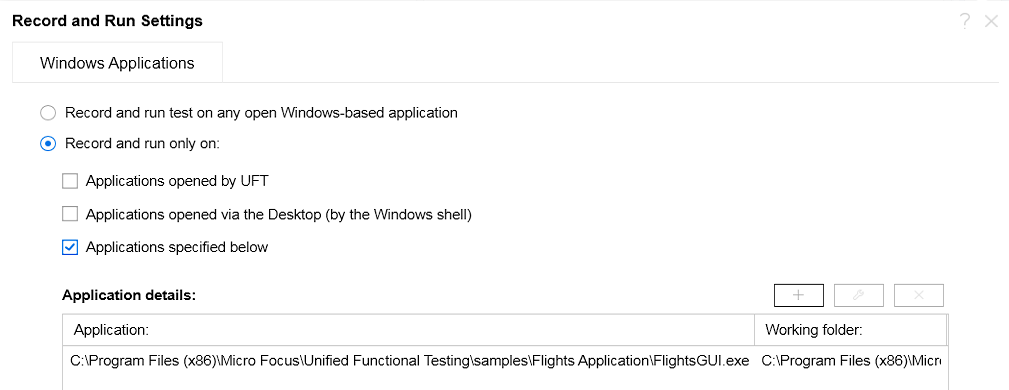The width and height of the screenshot is (1009, 390).
Task: Click the divider between Application and Working folder headers
Action: (x=755, y=330)
